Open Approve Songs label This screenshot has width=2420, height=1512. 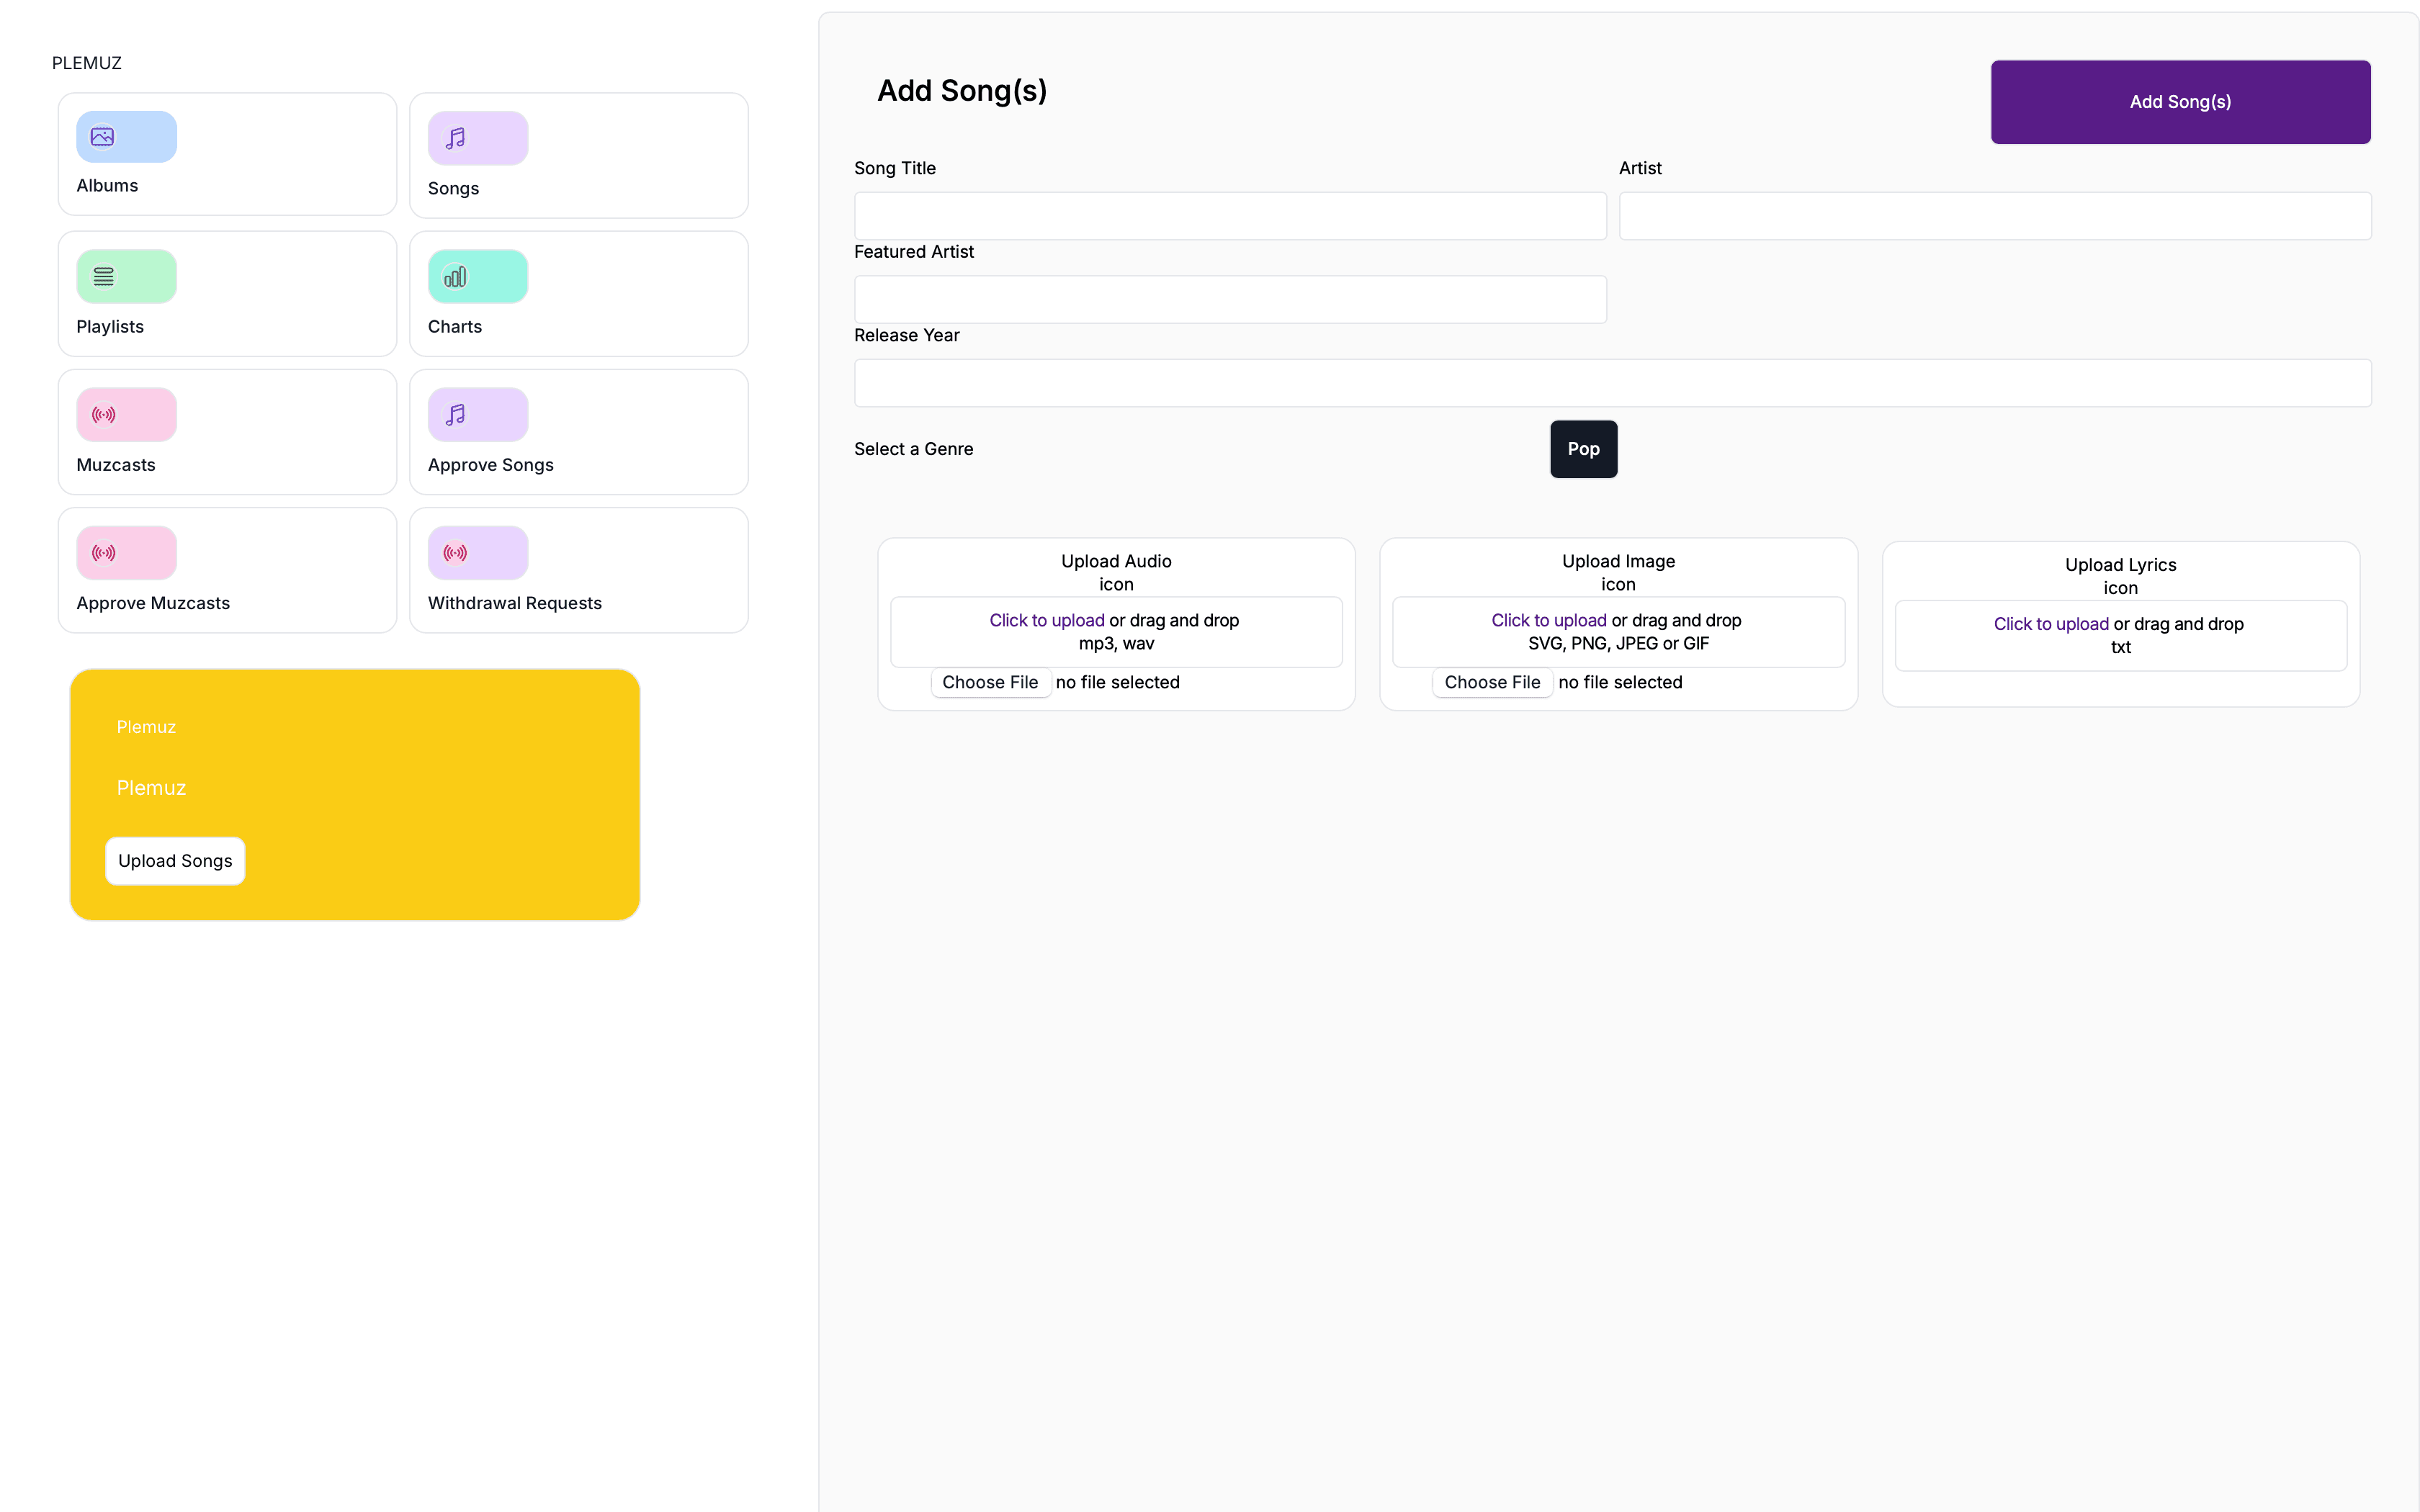click(490, 465)
